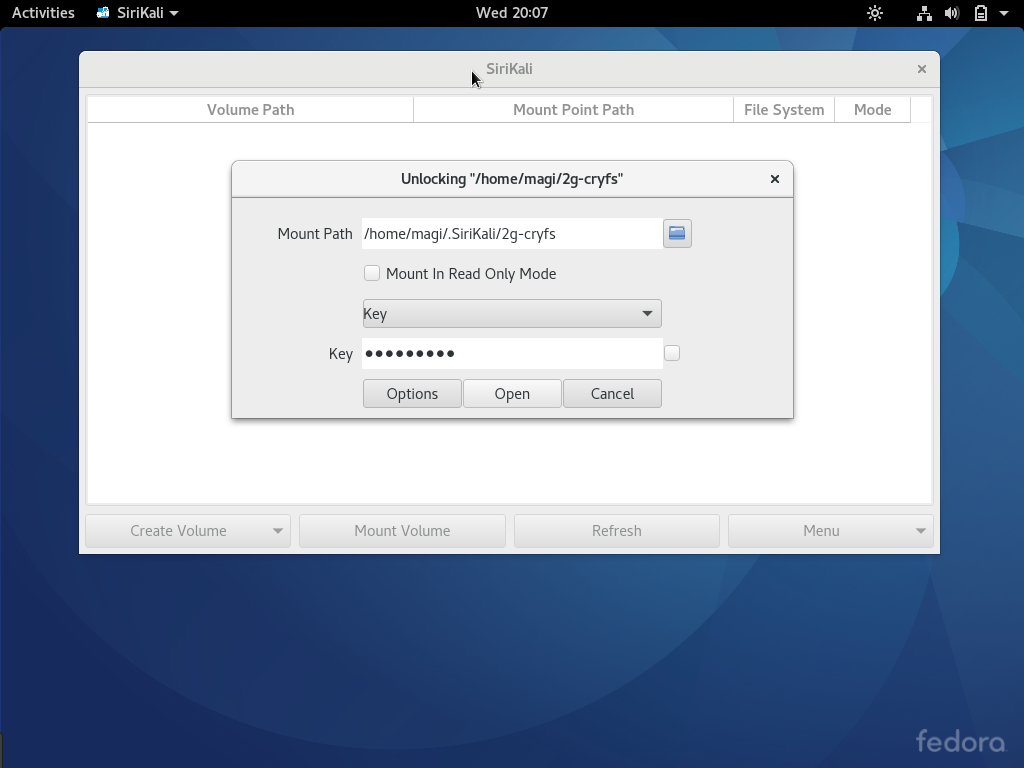Select the File System column header
This screenshot has width=1024, height=768.
point(784,110)
